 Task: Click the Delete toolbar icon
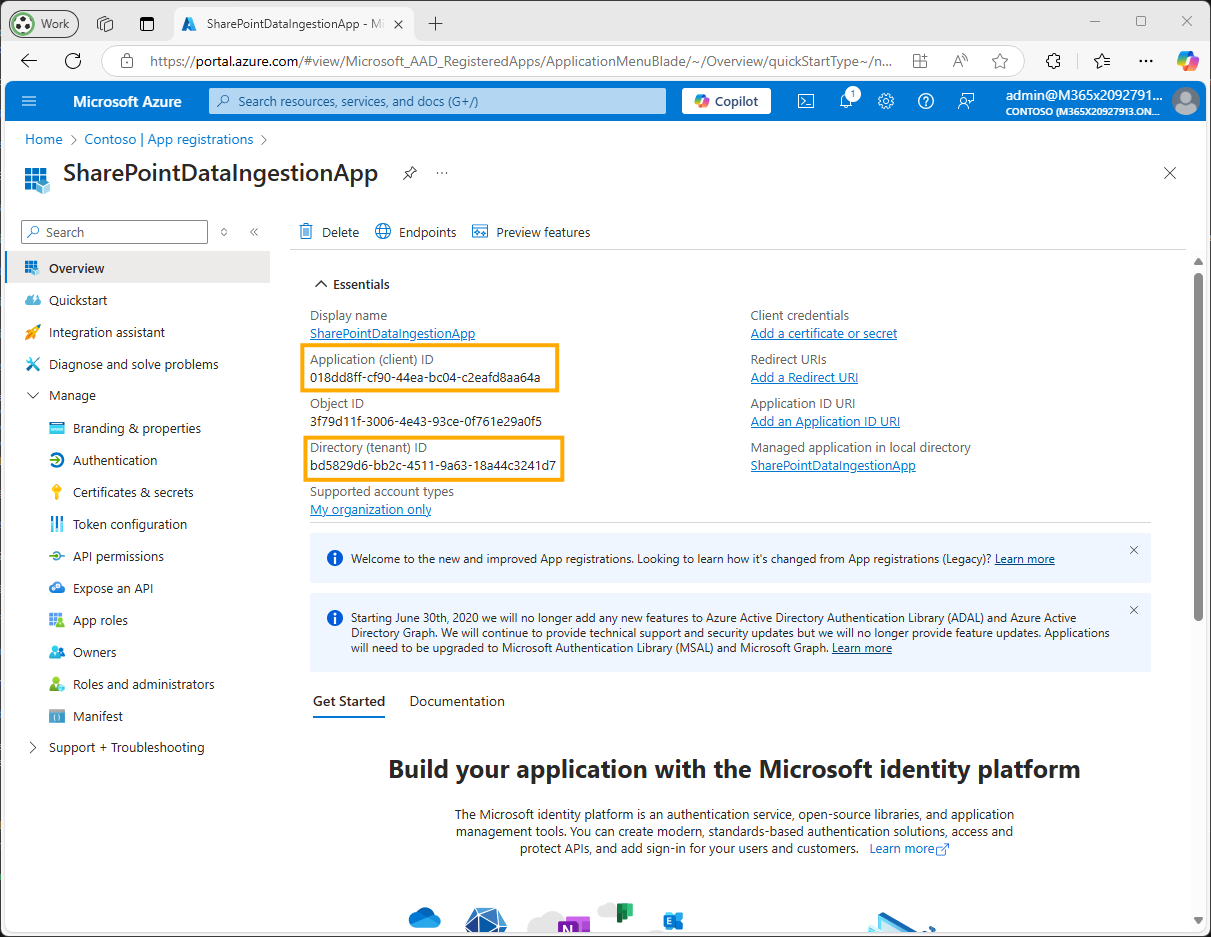(328, 231)
